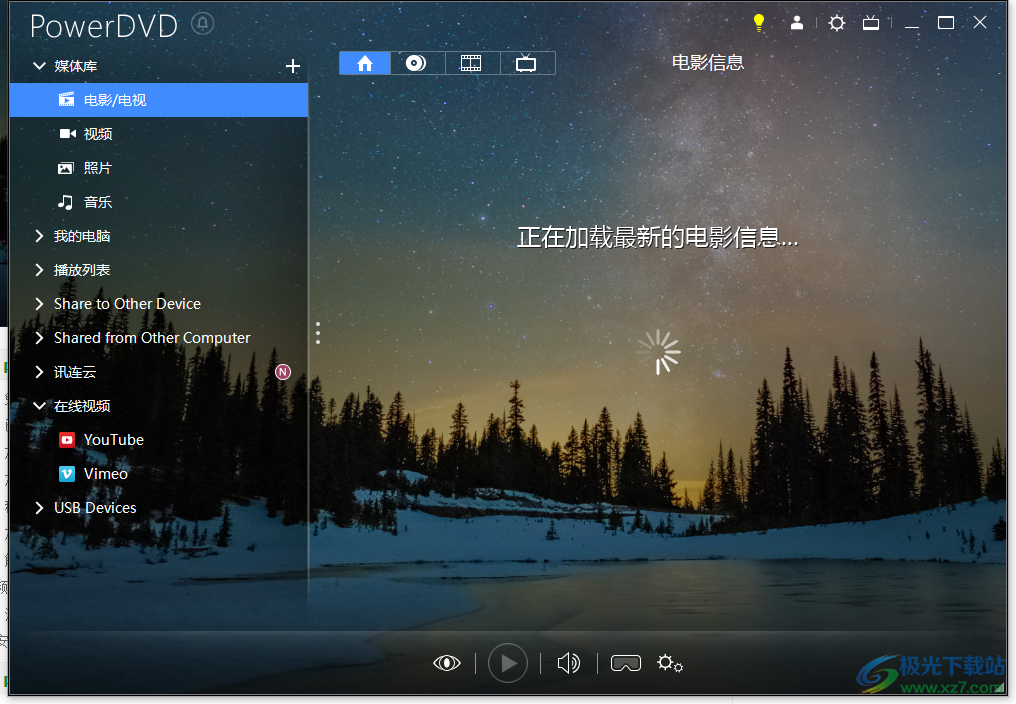Click the camcorder icon beside 视频
The width and height of the screenshot is (1016, 704).
click(67, 134)
